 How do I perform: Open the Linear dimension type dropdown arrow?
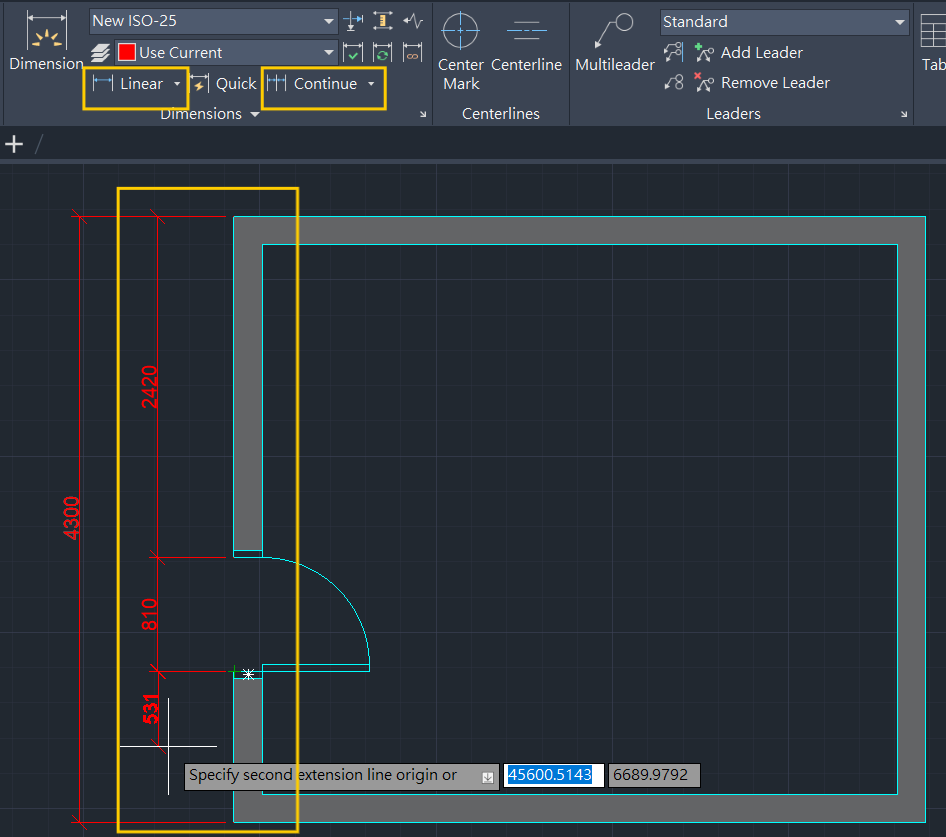(178, 84)
